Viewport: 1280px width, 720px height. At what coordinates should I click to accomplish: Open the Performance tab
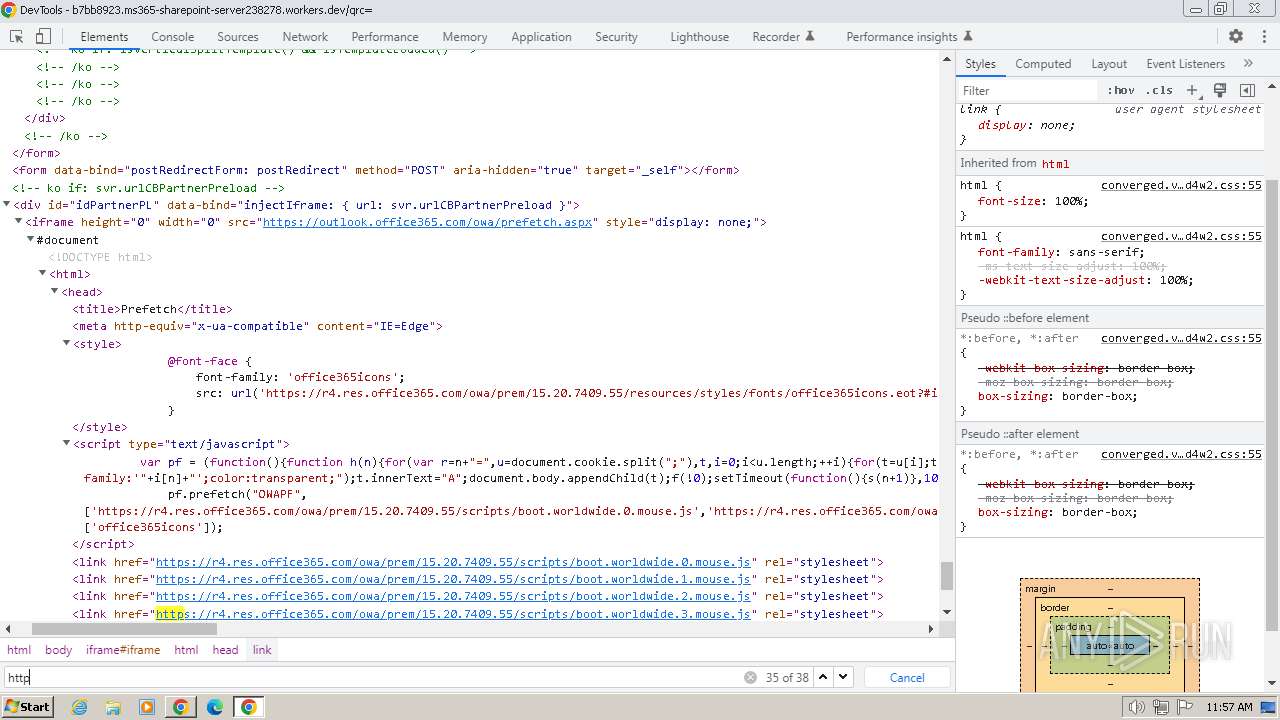[385, 36]
